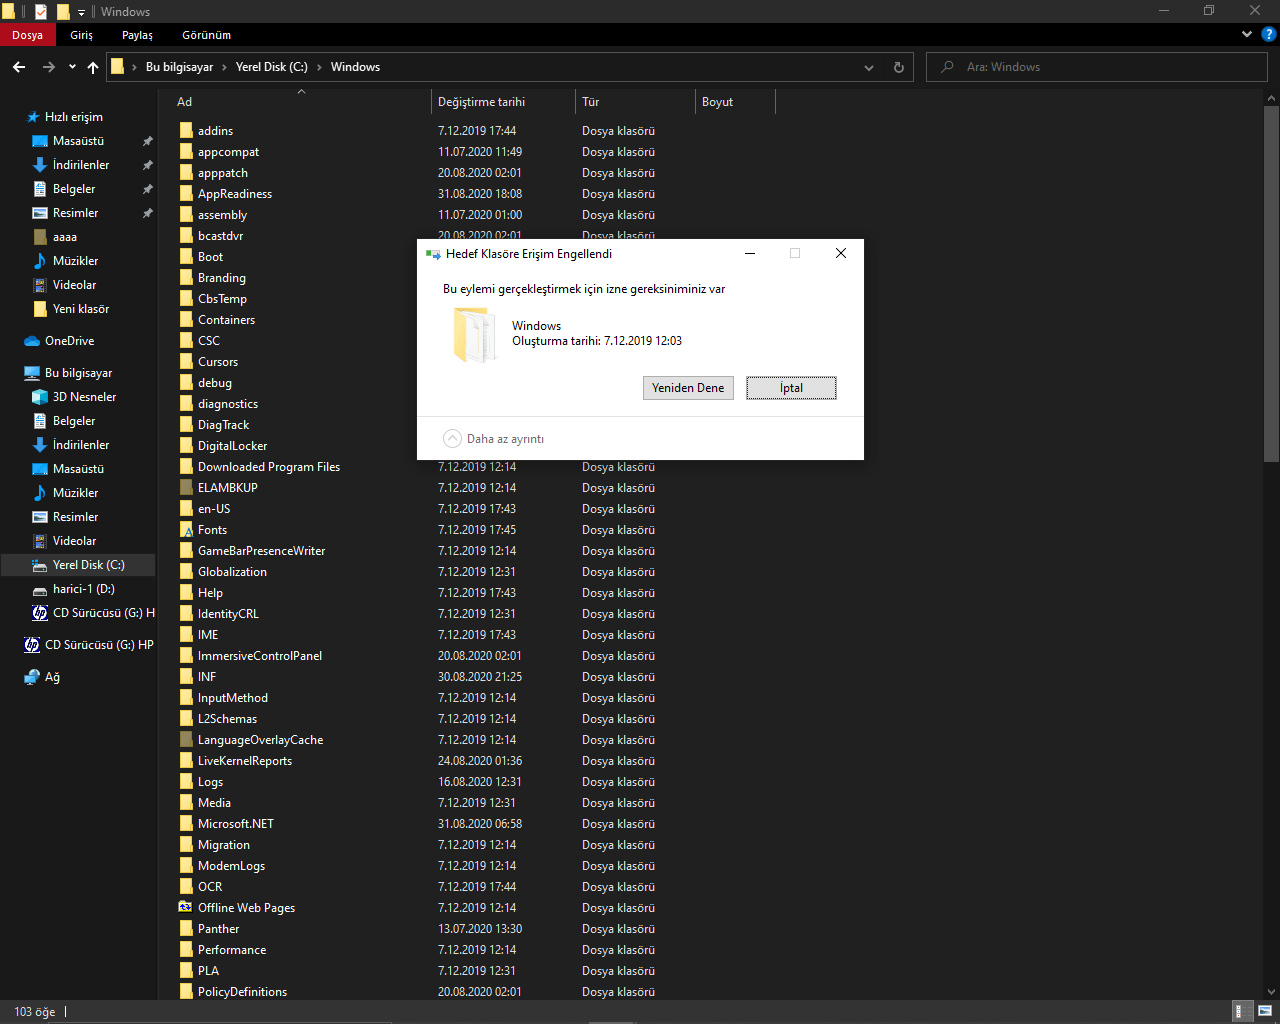Viewport: 1280px width, 1024px height.
Task: Click the Properties checkmark icon in title bar
Action: click(x=41, y=12)
